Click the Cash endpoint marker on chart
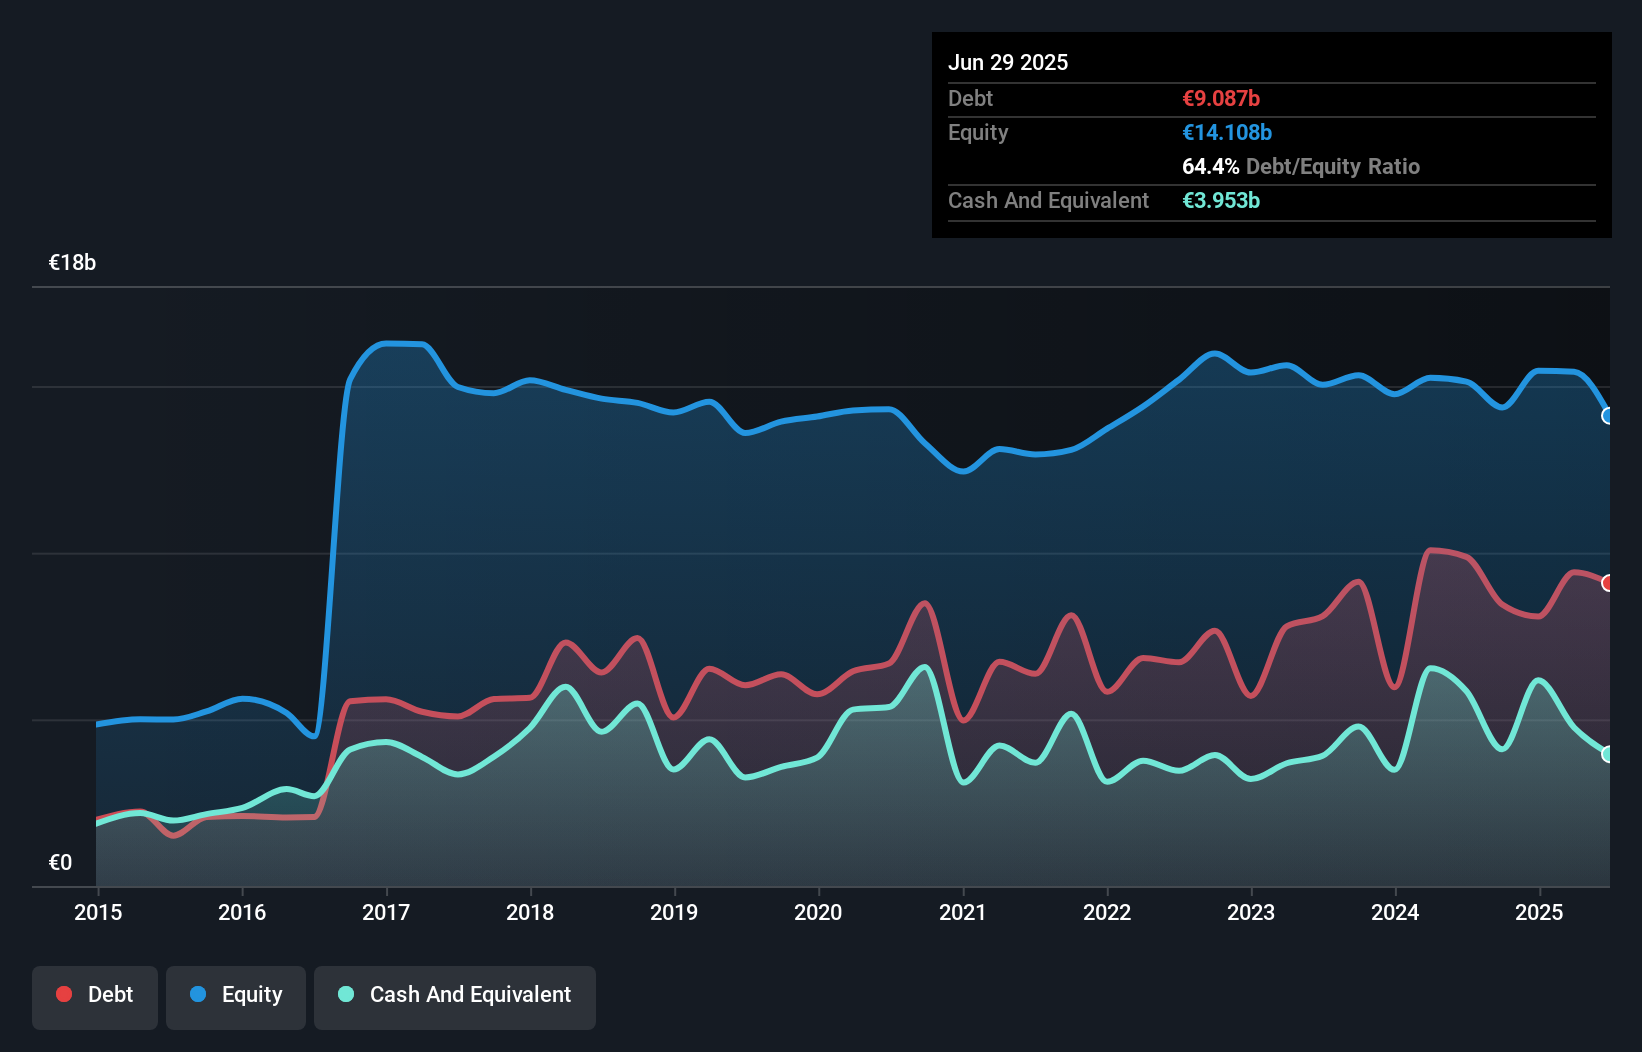 tap(1607, 755)
